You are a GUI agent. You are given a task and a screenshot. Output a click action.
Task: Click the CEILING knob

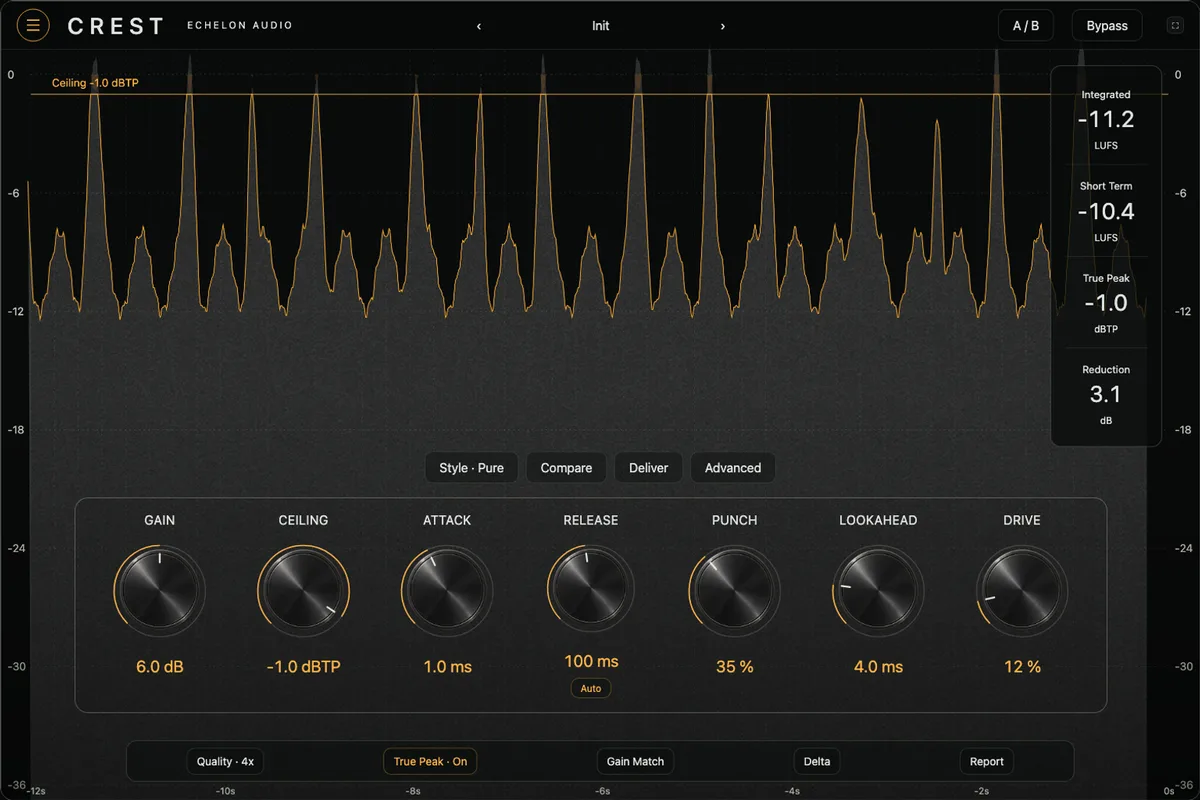(304, 590)
